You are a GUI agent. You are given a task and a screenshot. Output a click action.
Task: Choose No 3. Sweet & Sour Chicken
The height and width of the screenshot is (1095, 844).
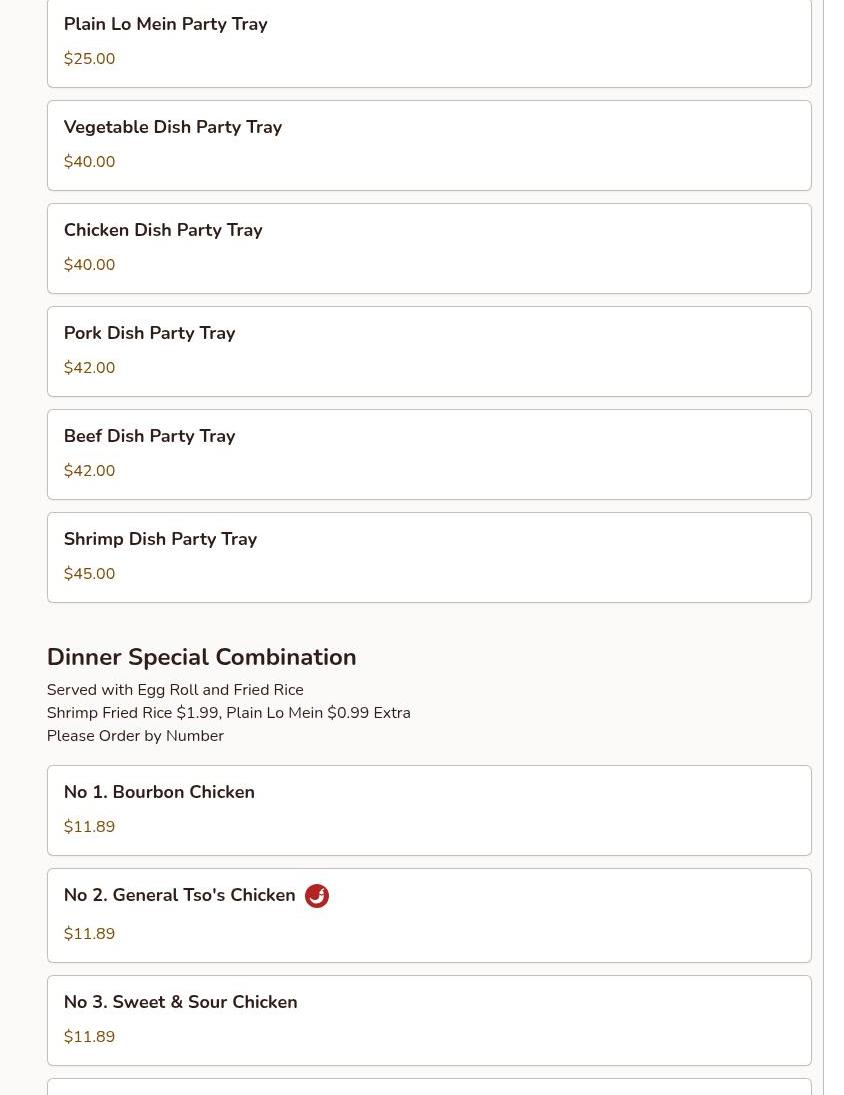[180, 1002]
